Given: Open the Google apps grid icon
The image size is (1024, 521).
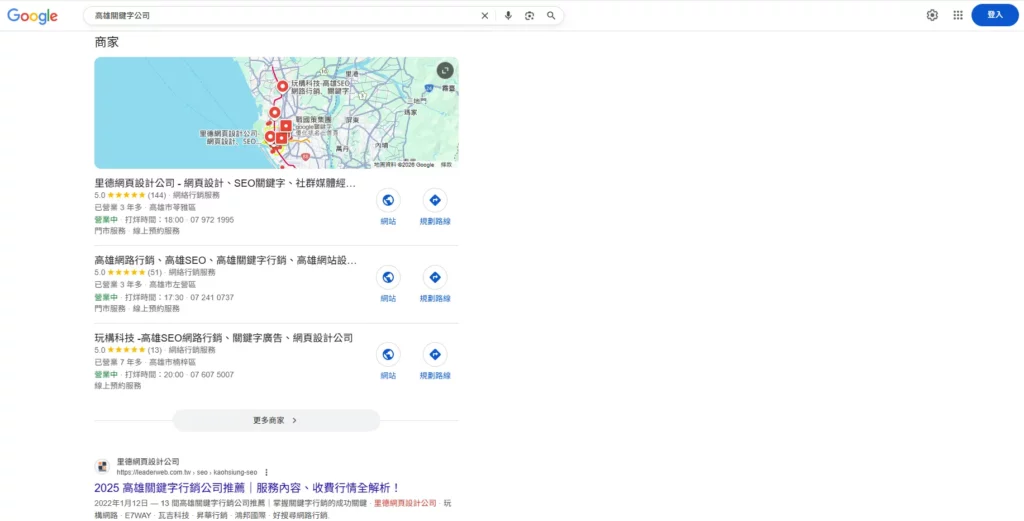Looking at the screenshot, I should click(958, 15).
